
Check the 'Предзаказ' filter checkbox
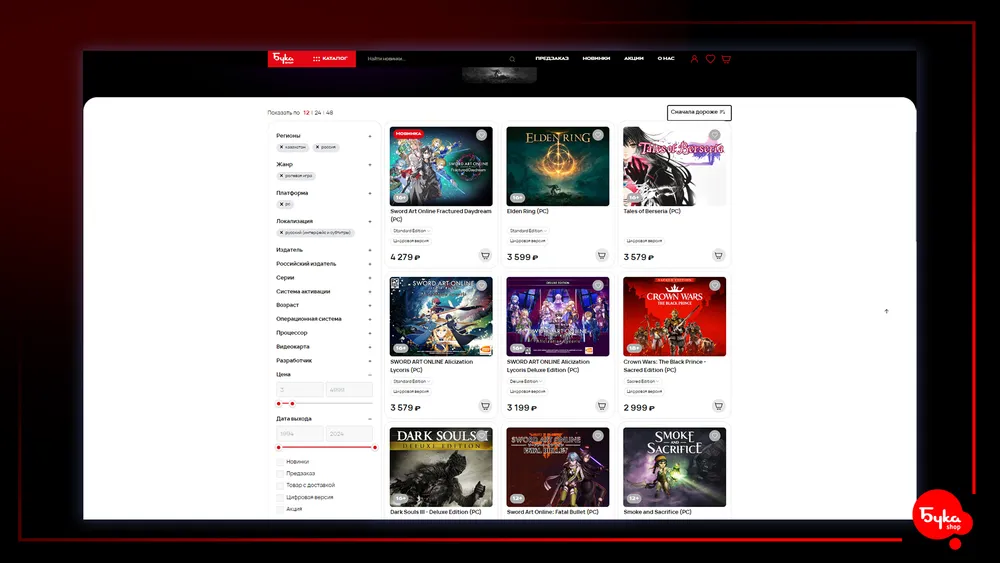[280, 473]
